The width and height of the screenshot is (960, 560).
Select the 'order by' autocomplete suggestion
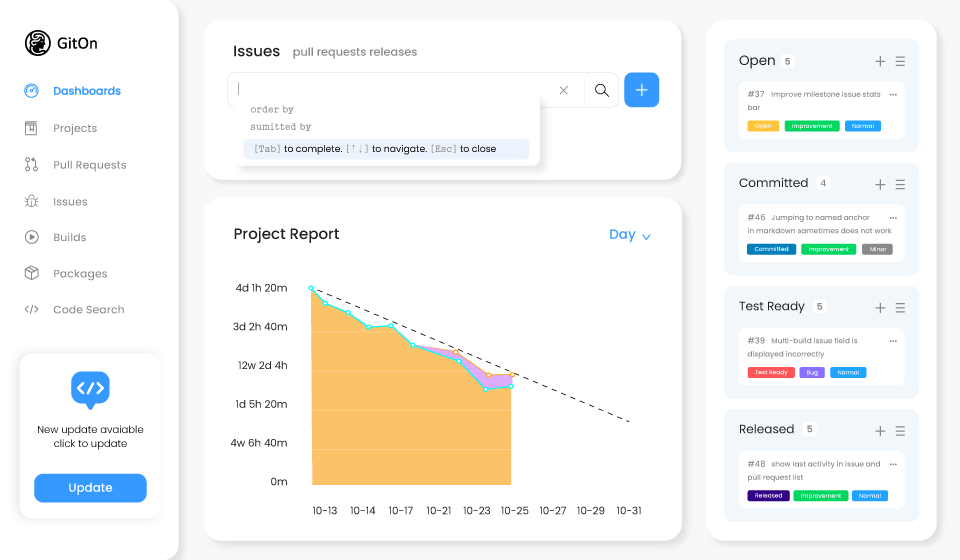click(x=272, y=109)
